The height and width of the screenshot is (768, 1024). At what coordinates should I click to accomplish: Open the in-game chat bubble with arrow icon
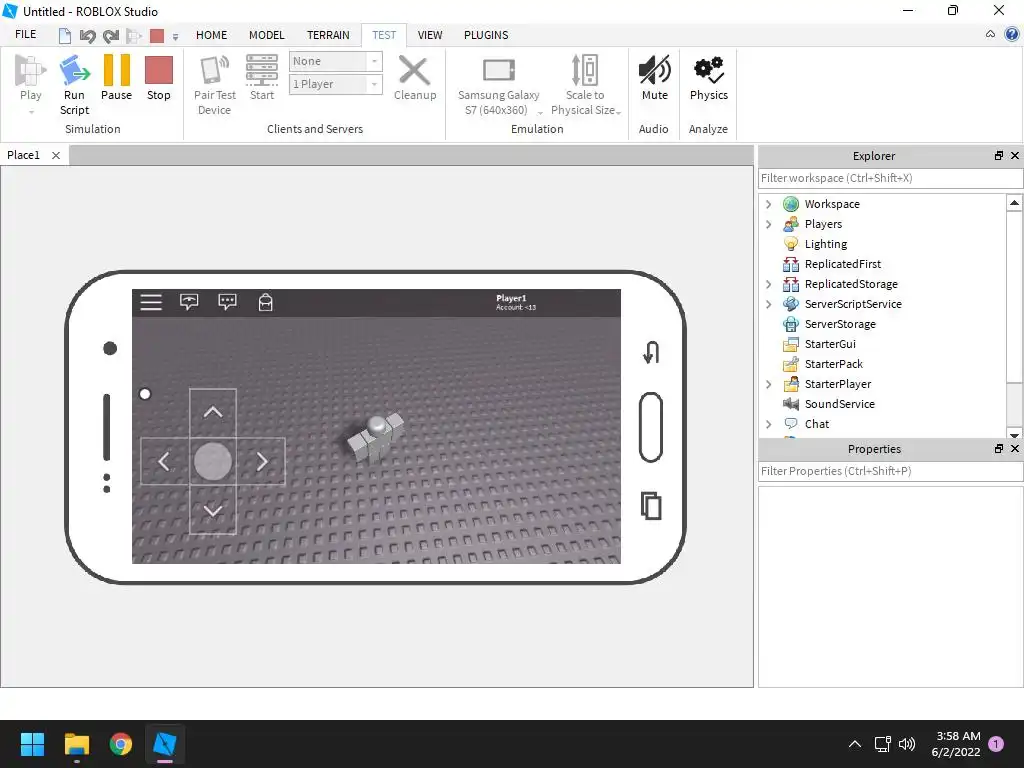pyautogui.click(x=189, y=302)
